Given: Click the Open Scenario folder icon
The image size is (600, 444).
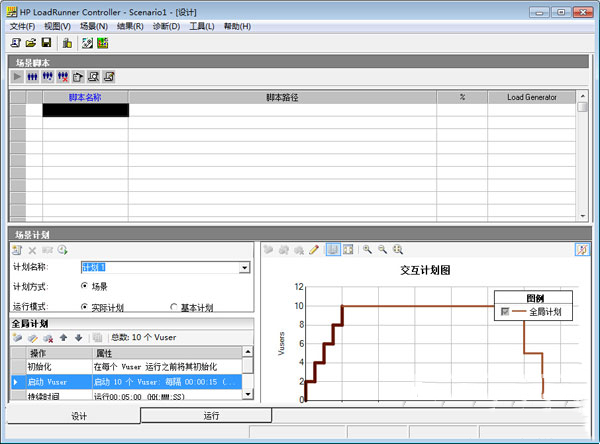Looking at the screenshot, I should (x=31, y=43).
